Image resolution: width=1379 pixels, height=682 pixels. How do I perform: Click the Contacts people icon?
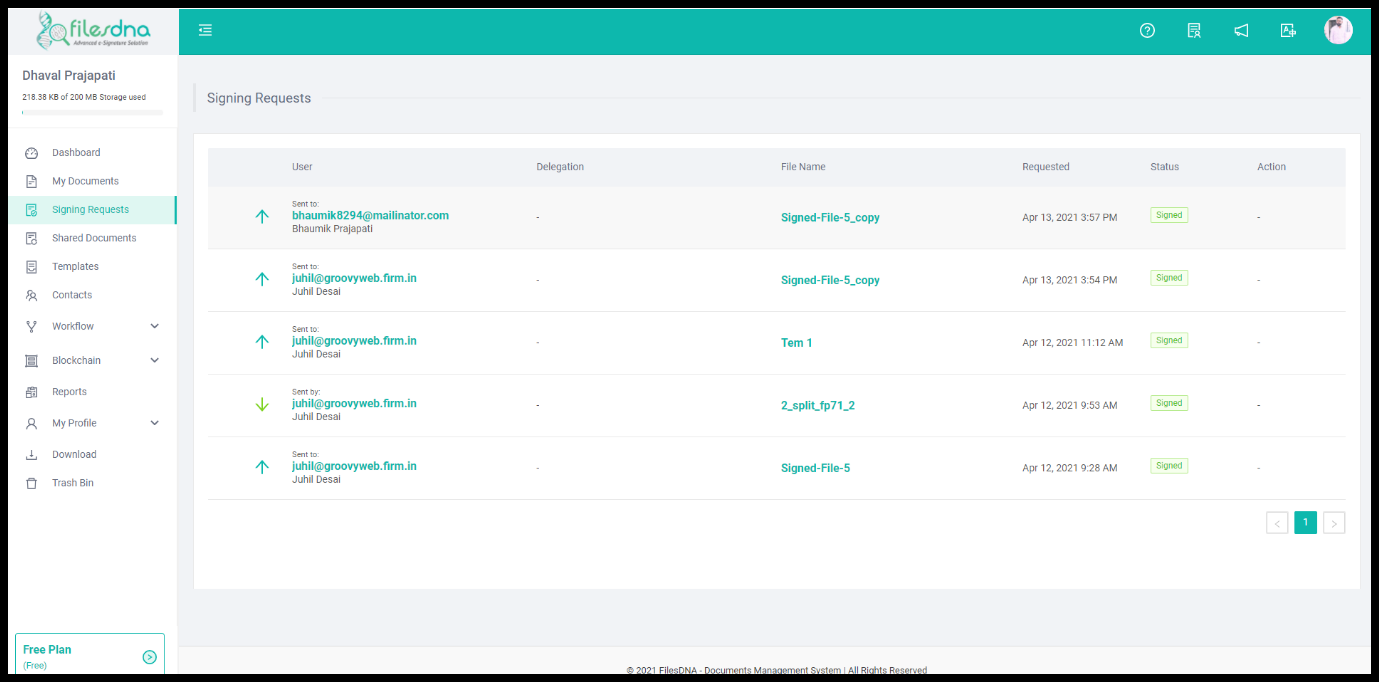coord(31,295)
